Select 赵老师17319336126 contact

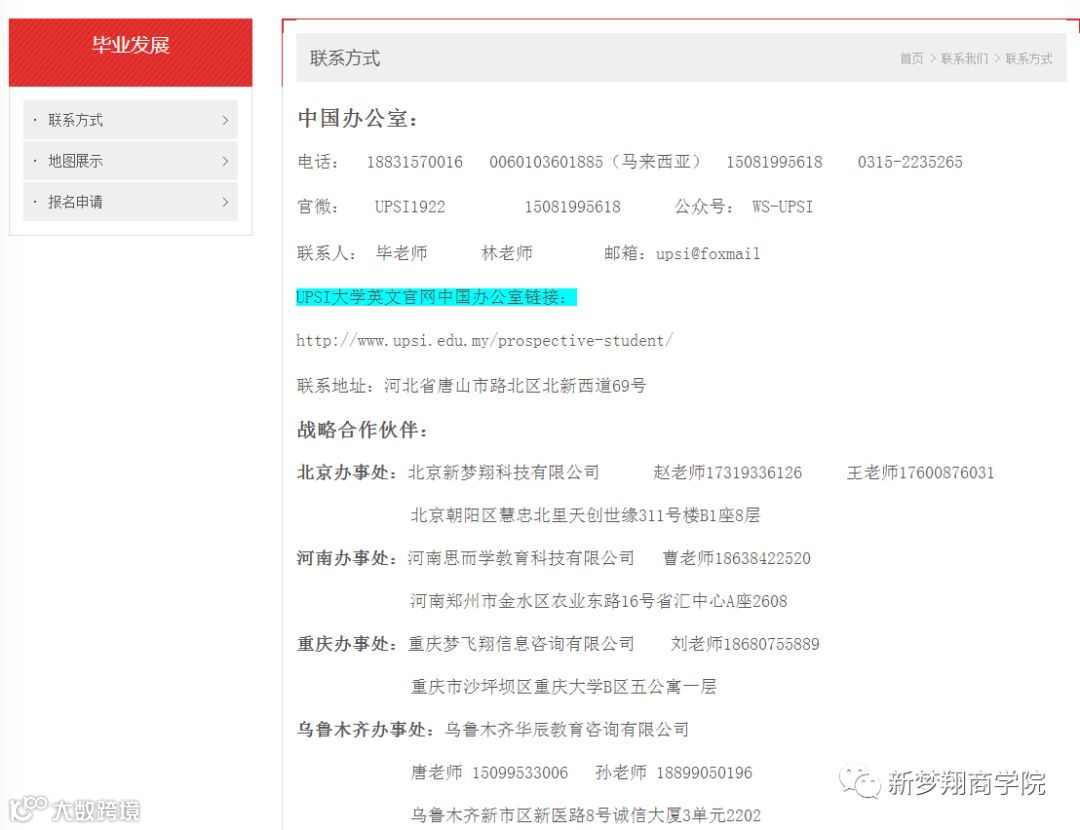click(x=727, y=473)
